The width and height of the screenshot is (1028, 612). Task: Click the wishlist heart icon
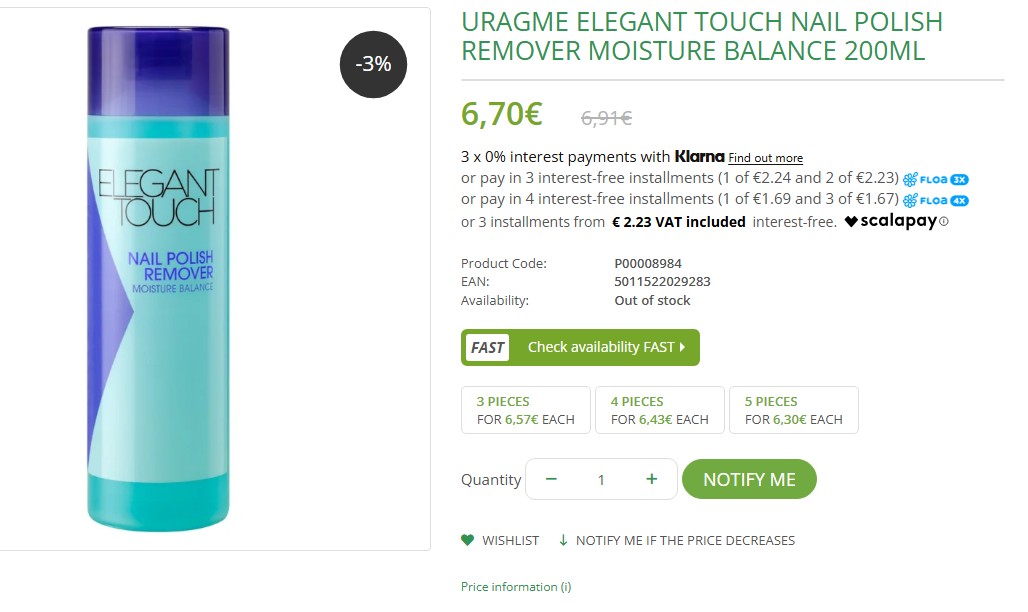(x=467, y=540)
